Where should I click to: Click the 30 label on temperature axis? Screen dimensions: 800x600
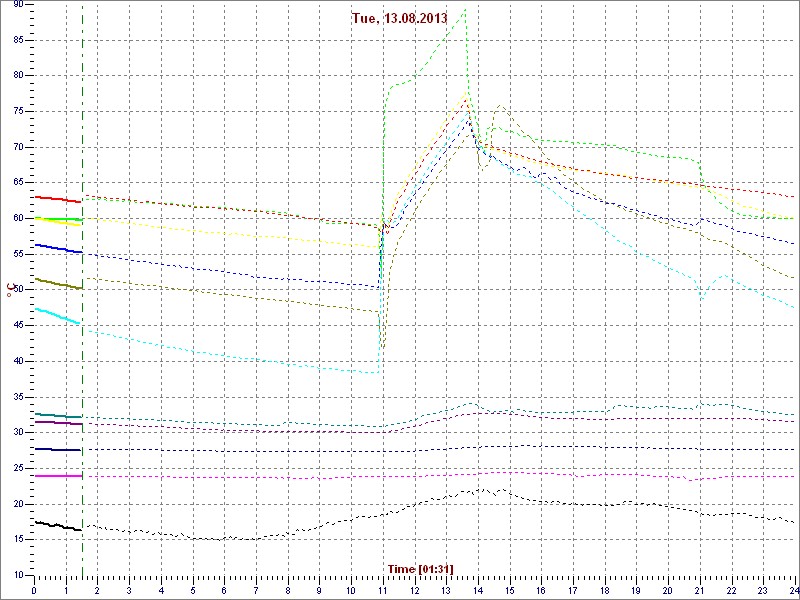(18, 433)
